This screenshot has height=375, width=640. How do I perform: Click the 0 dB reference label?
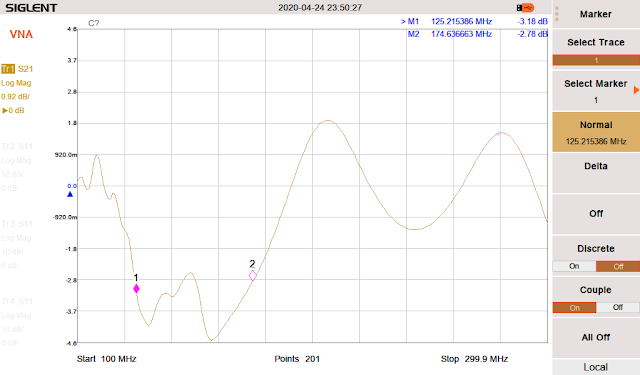[x=13, y=111]
